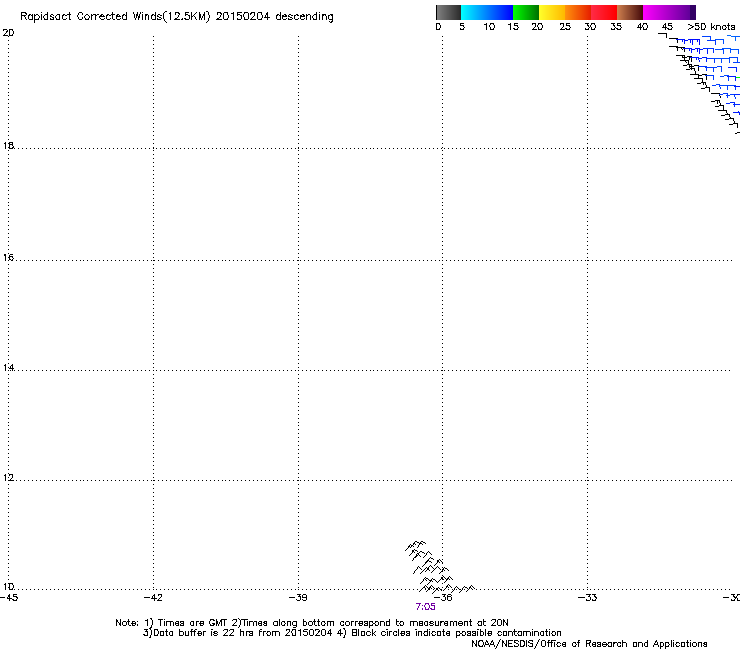Click the longitude axis label '-42'

click(153, 598)
